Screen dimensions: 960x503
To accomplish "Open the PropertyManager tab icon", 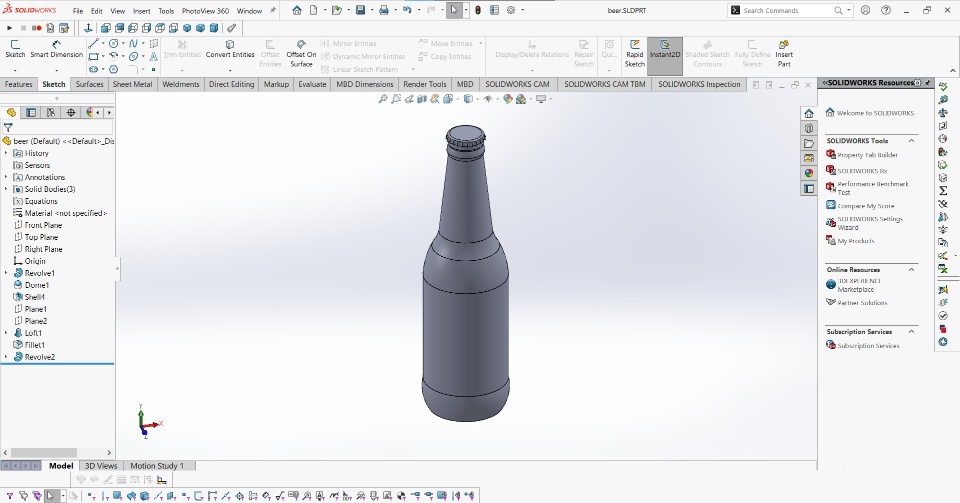I will click(x=31, y=113).
